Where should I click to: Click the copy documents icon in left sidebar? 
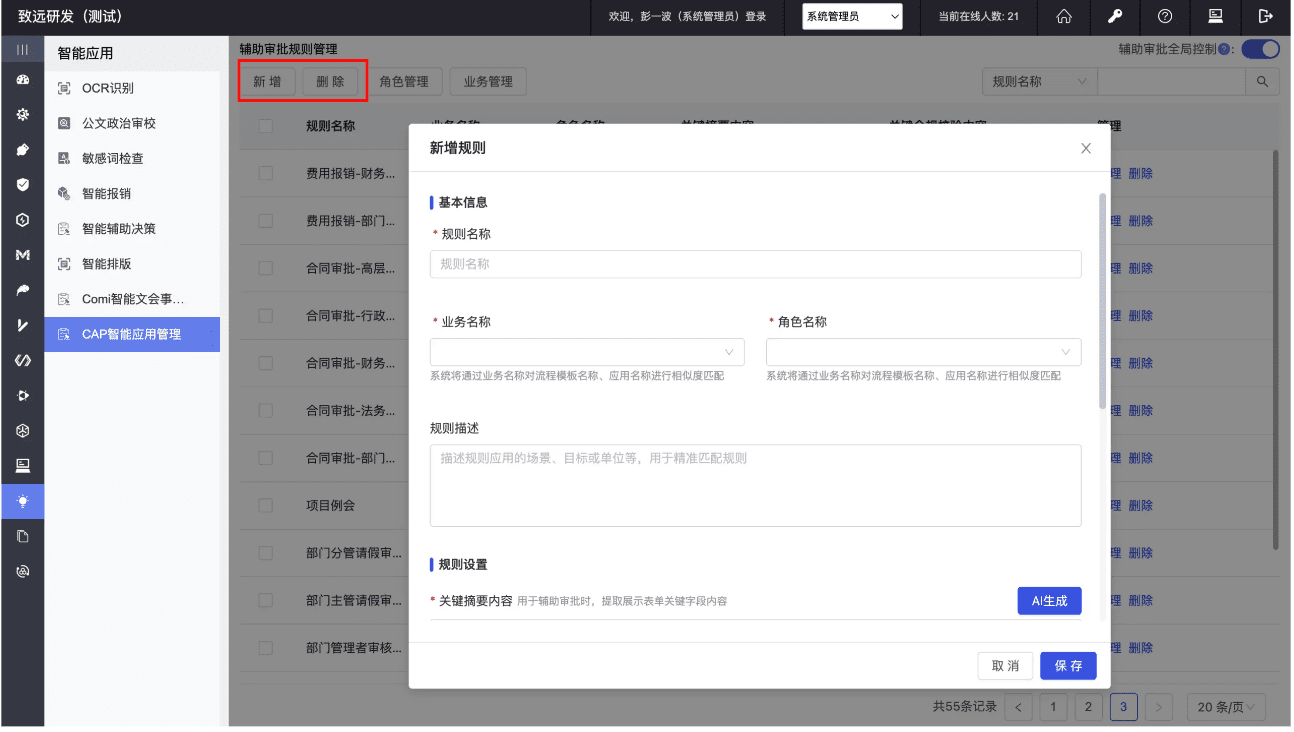[x=22, y=536]
